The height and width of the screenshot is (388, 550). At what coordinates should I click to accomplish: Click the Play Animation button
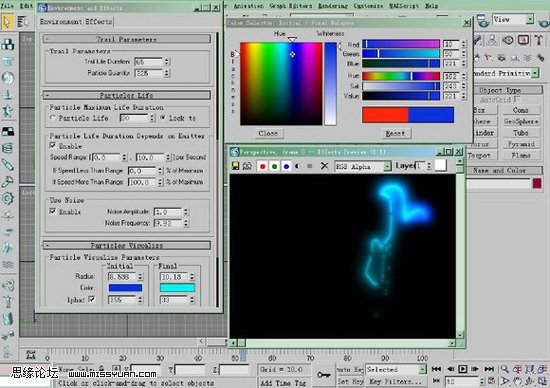tap(463, 369)
